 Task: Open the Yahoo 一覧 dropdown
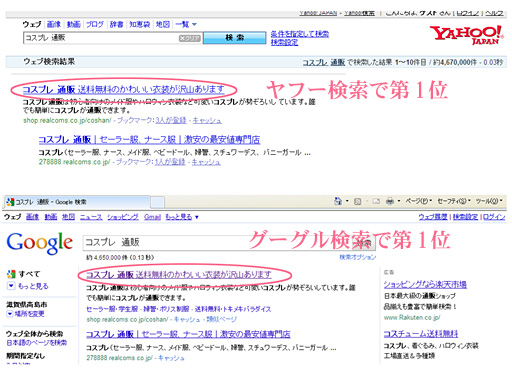(186, 24)
